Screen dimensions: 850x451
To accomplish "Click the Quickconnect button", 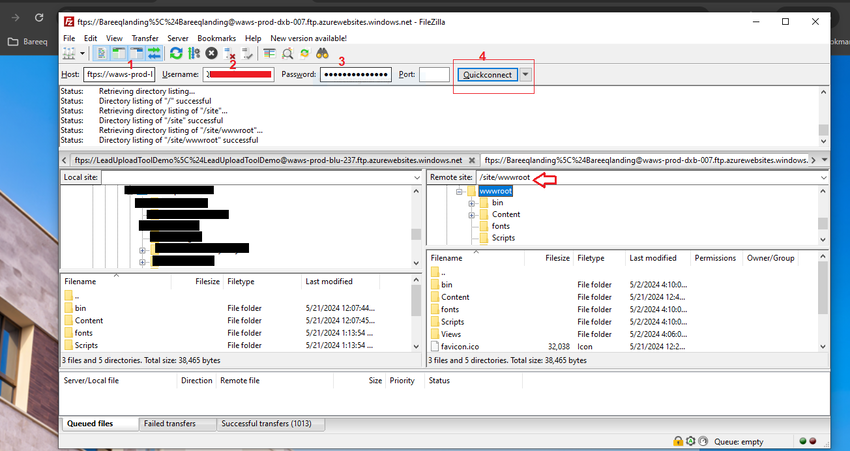I will point(487,75).
